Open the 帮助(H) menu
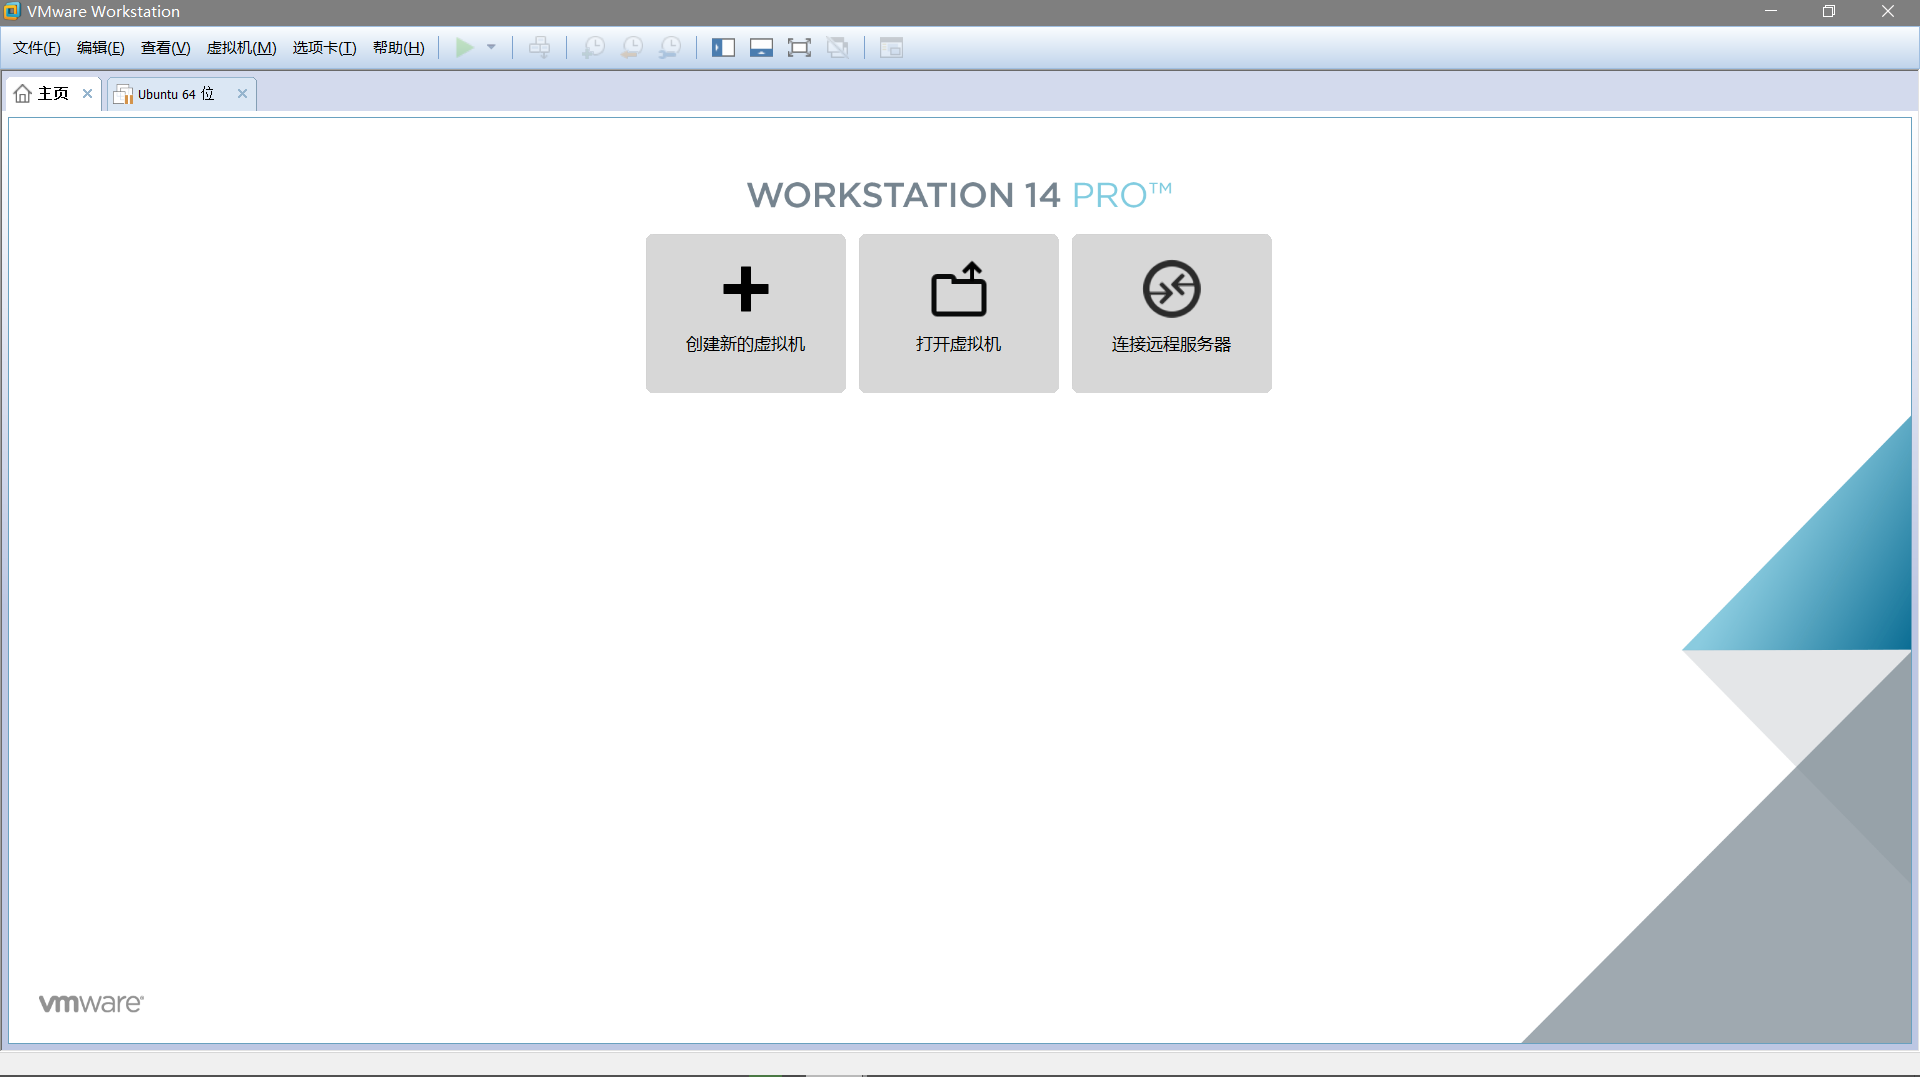The height and width of the screenshot is (1077, 1920). click(398, 48)
